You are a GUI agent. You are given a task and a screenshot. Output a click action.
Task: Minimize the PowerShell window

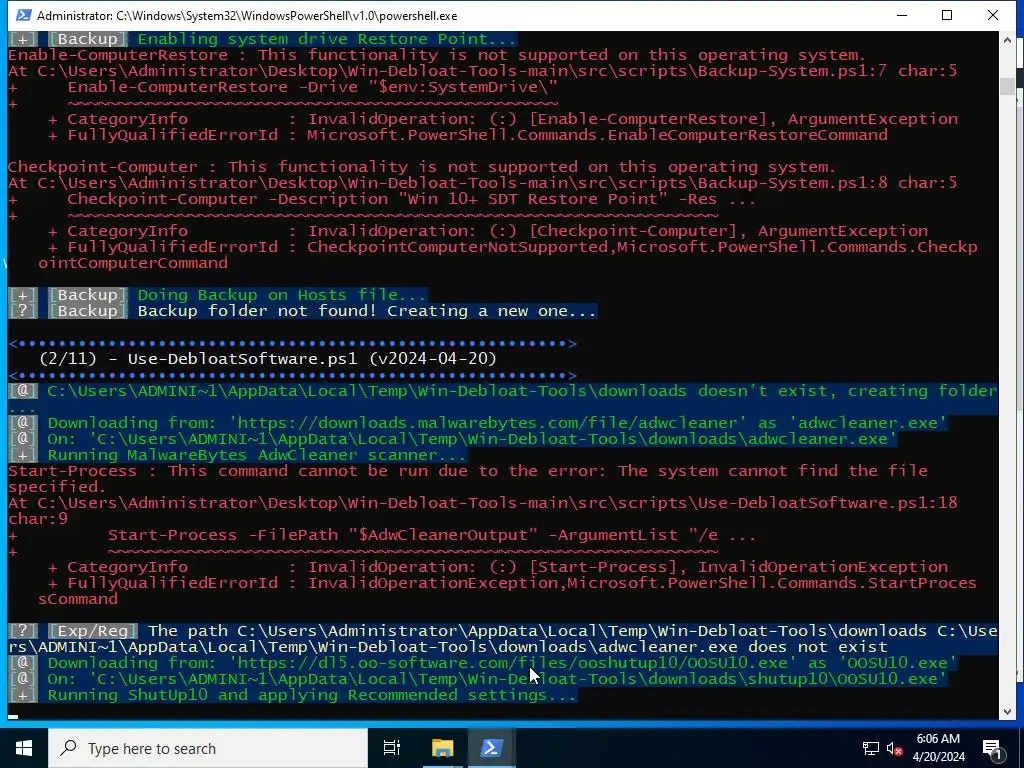coord(902,15)
